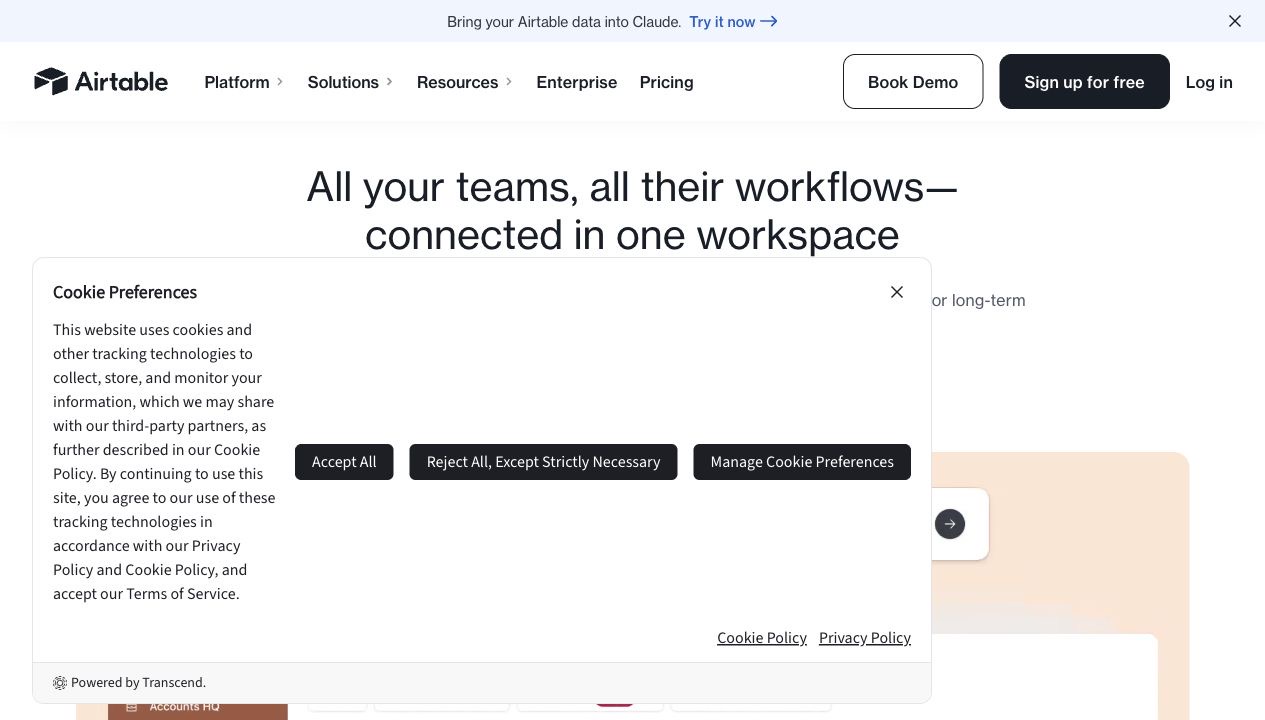
Task: Click the dark circular arrow button
Action: (x=950, y=524)
